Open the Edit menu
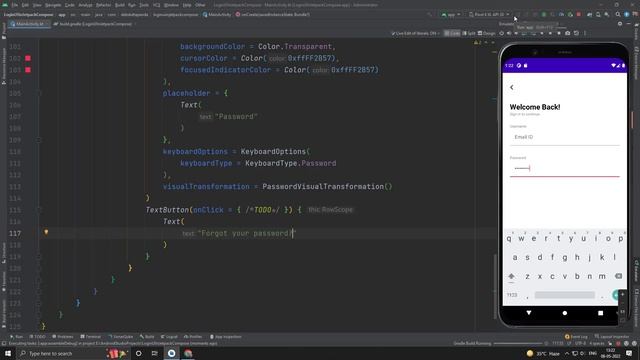640x360 pixels. 25,5
